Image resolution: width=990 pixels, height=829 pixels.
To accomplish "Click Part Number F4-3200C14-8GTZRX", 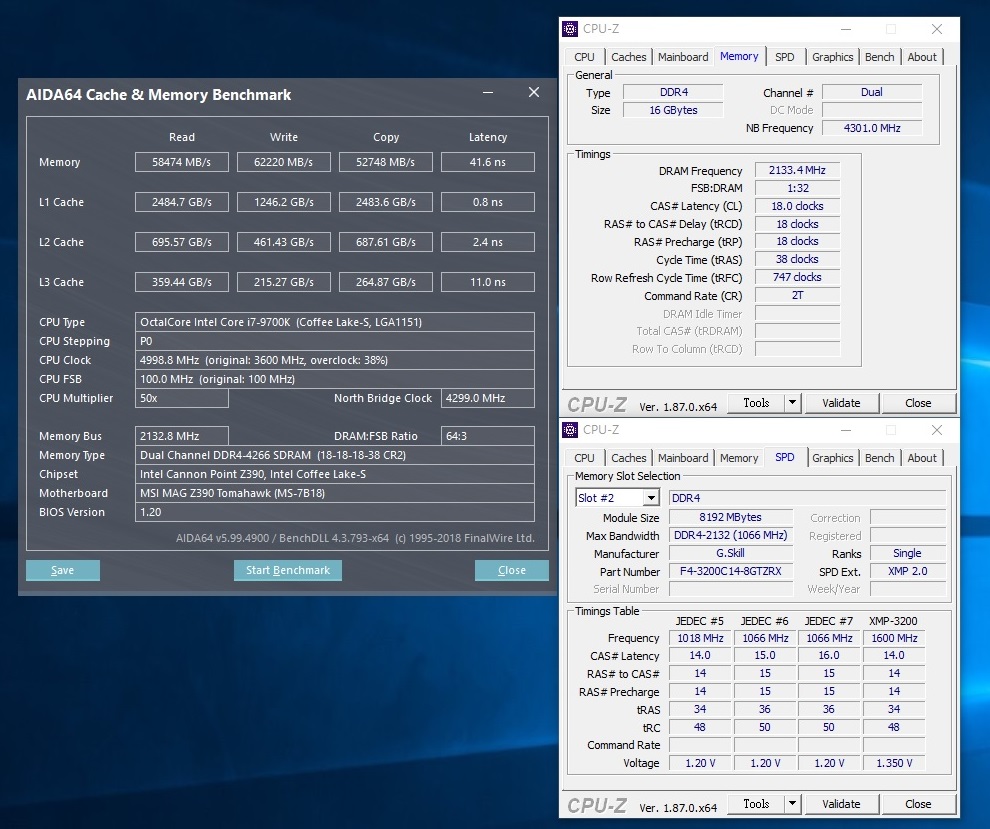I will [731, 571].
